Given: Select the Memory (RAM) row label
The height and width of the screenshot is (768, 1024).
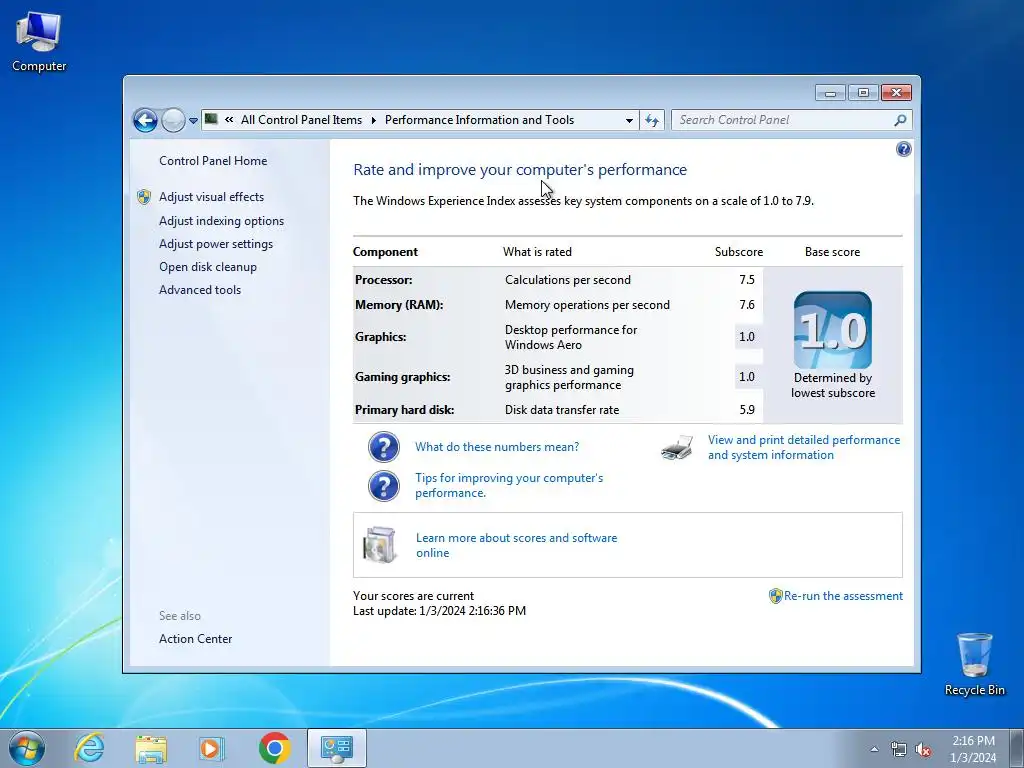Looking at the screenshot, I should 399,305.
